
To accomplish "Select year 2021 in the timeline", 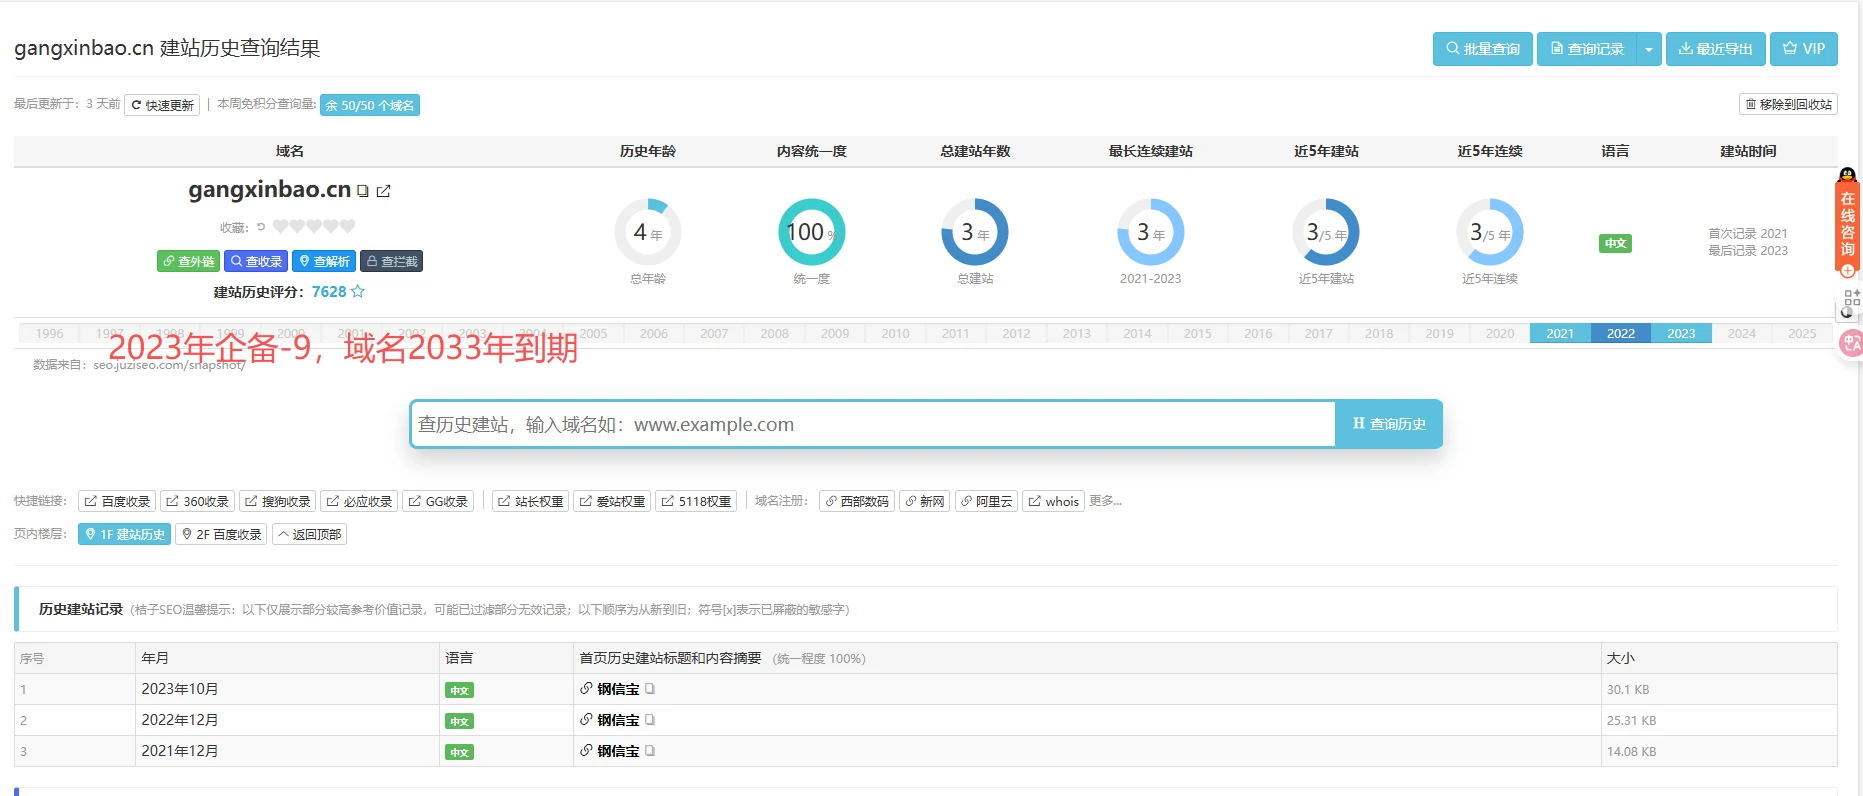I will click(x=1560, y=334).
